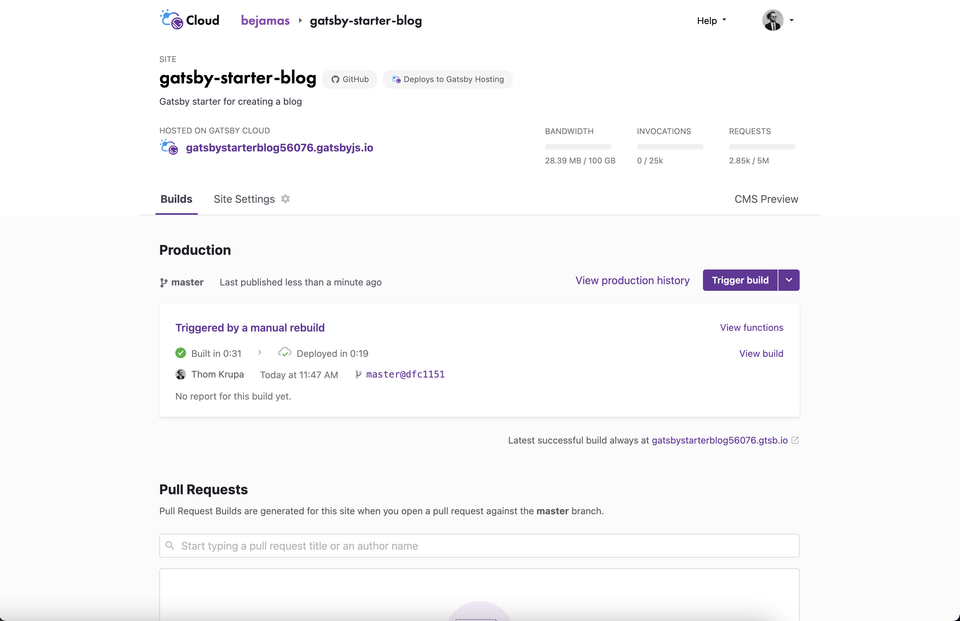The width and height of the screenshot is (960, 621).
Task: Click the '28.39 MB / 100 GB' value
Action: (580, 160)
